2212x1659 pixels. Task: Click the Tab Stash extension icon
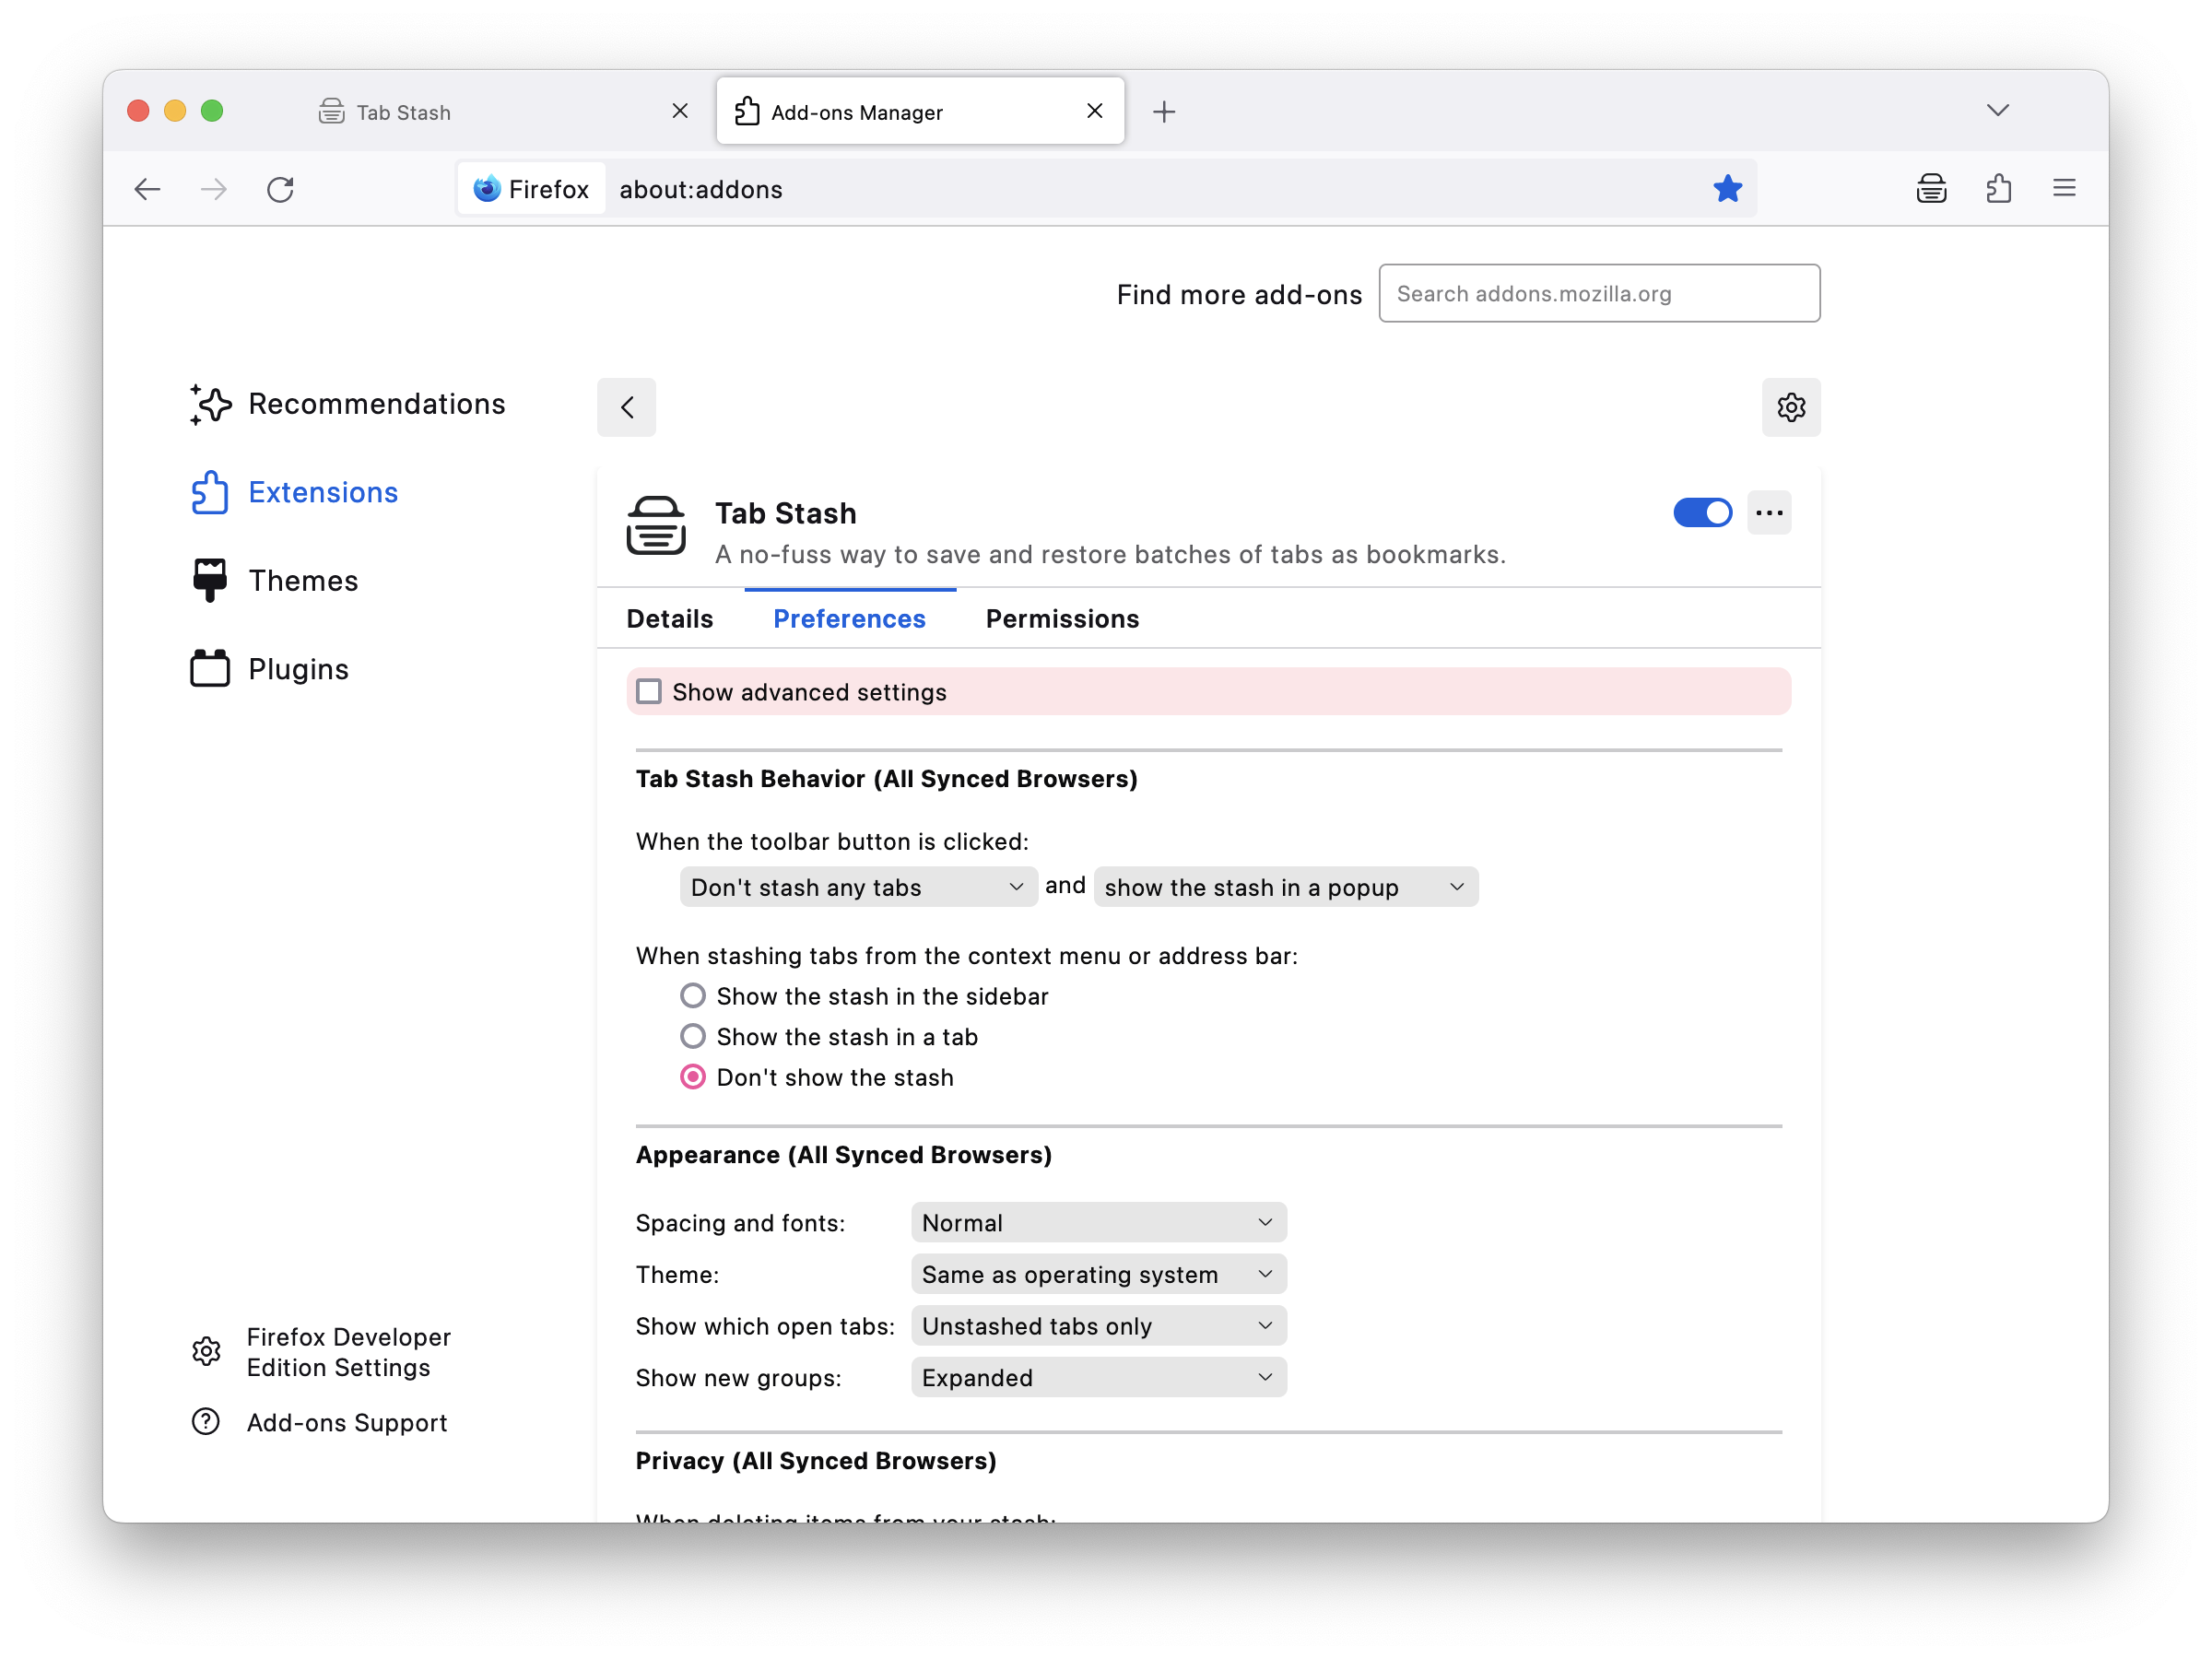click(x=1930, y=188)
